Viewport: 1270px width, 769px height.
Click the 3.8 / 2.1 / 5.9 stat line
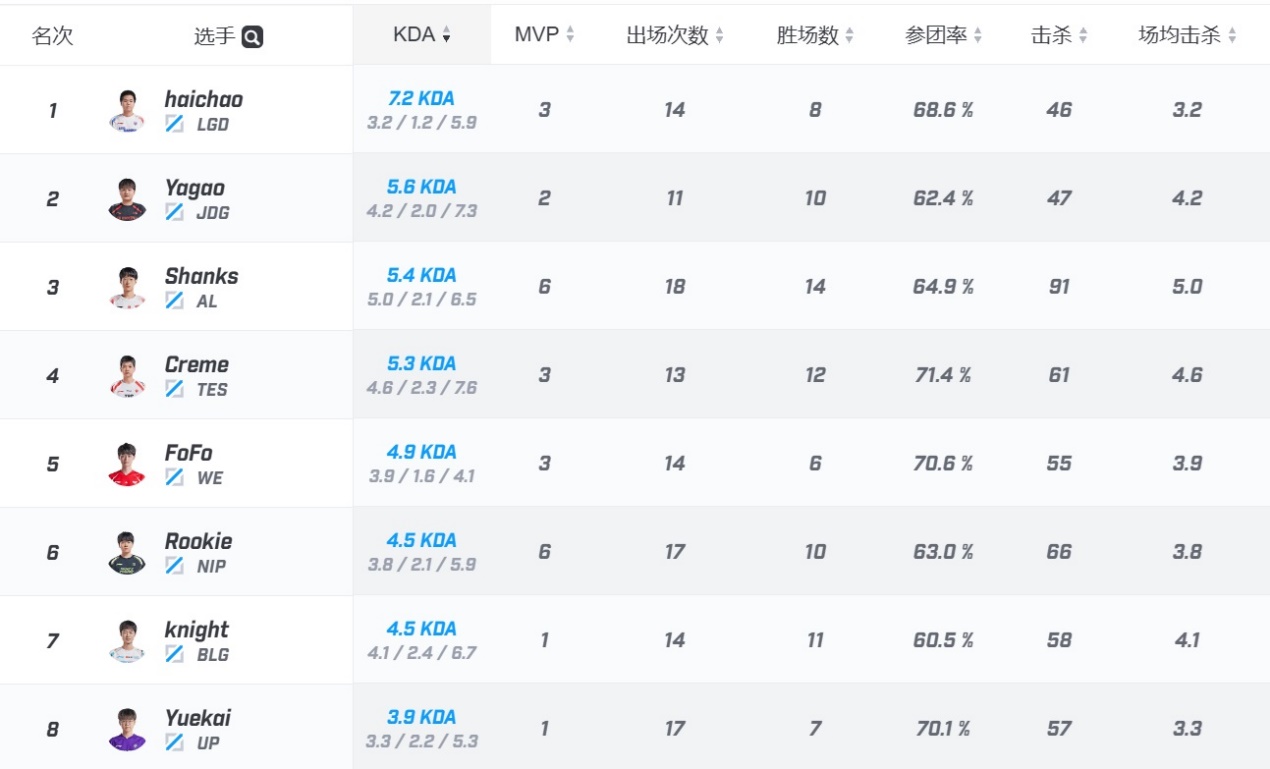coord(421,564)
